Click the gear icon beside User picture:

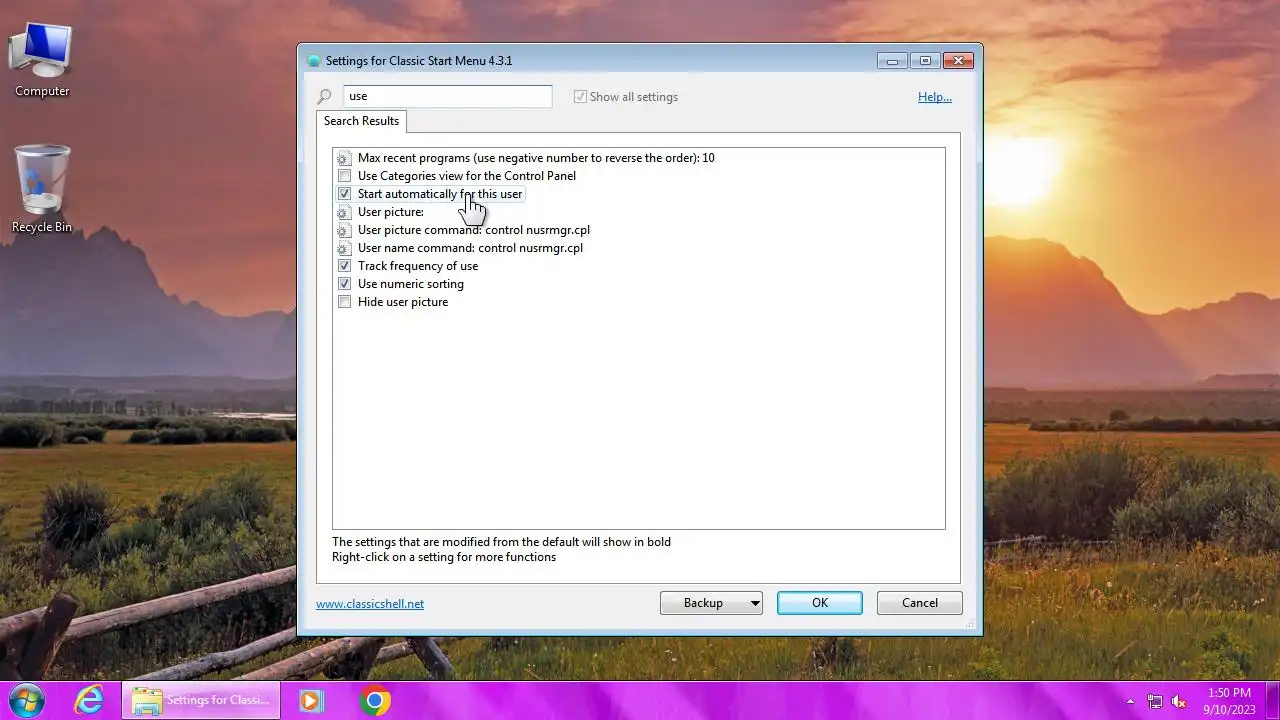[344, 212]
